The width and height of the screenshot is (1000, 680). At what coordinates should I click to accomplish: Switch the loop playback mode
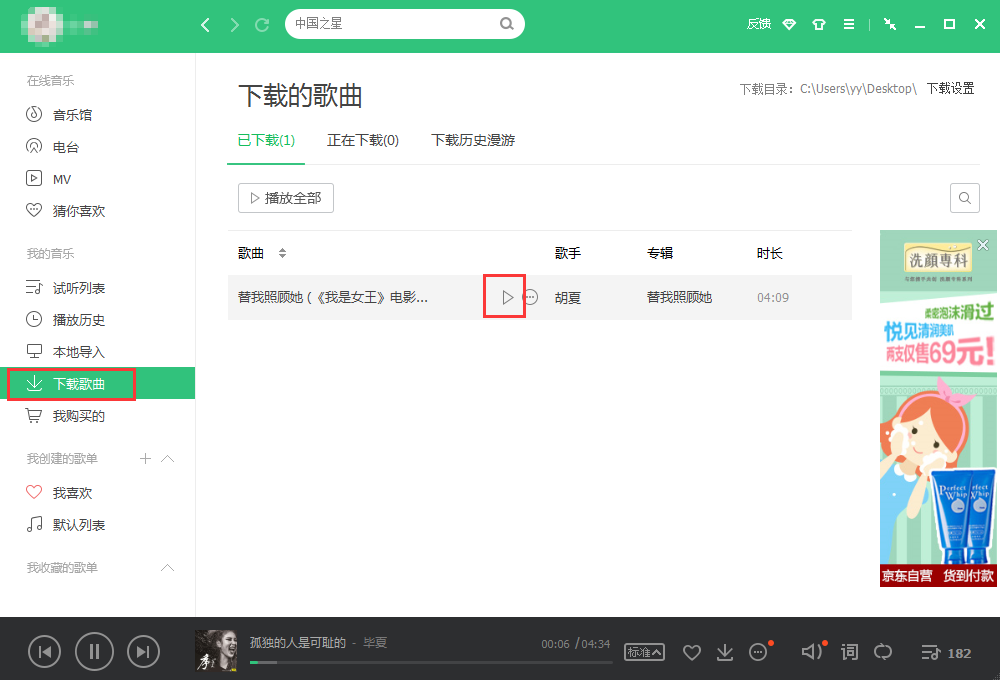883,652
